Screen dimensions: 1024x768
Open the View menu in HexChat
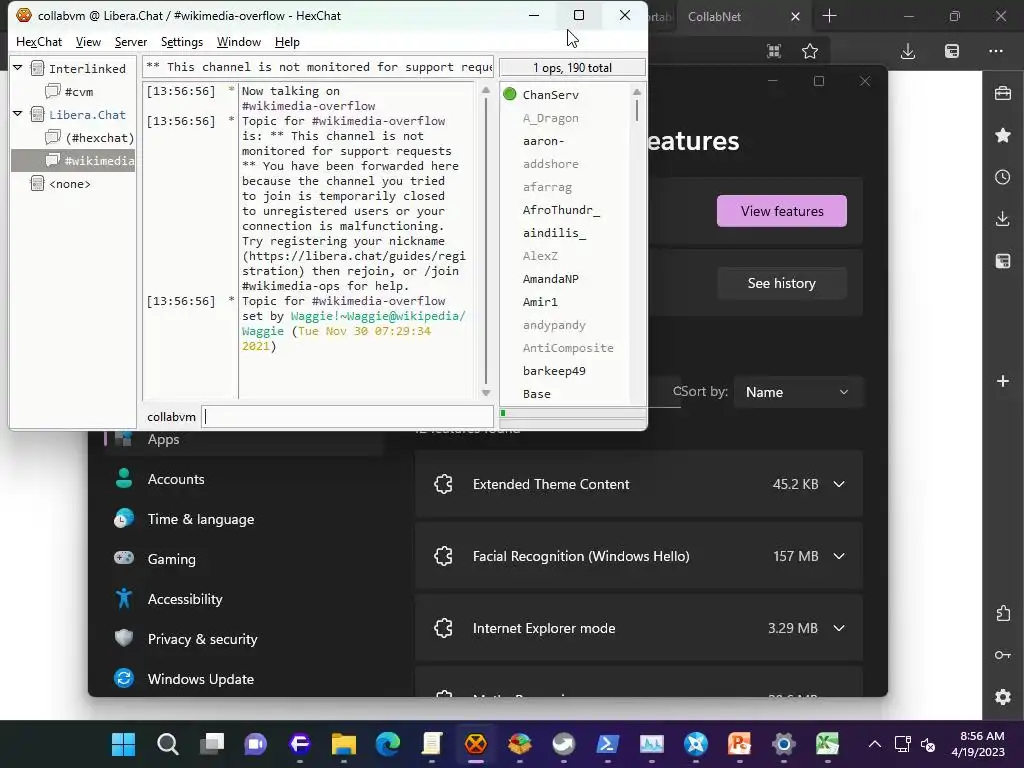(88, 42)
